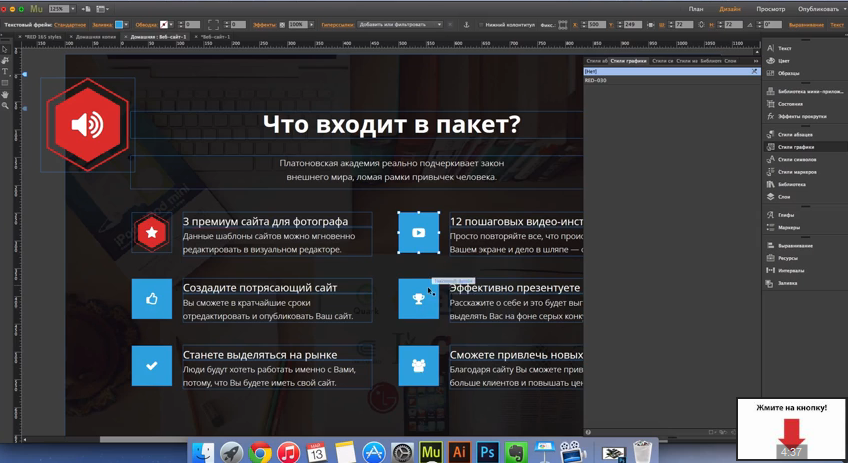The width and height of the screenshot is (848, 463).
Task: Switch to *Веб-сайт-1 document tab
Action: pyautogui.click(x=215, y=37)
